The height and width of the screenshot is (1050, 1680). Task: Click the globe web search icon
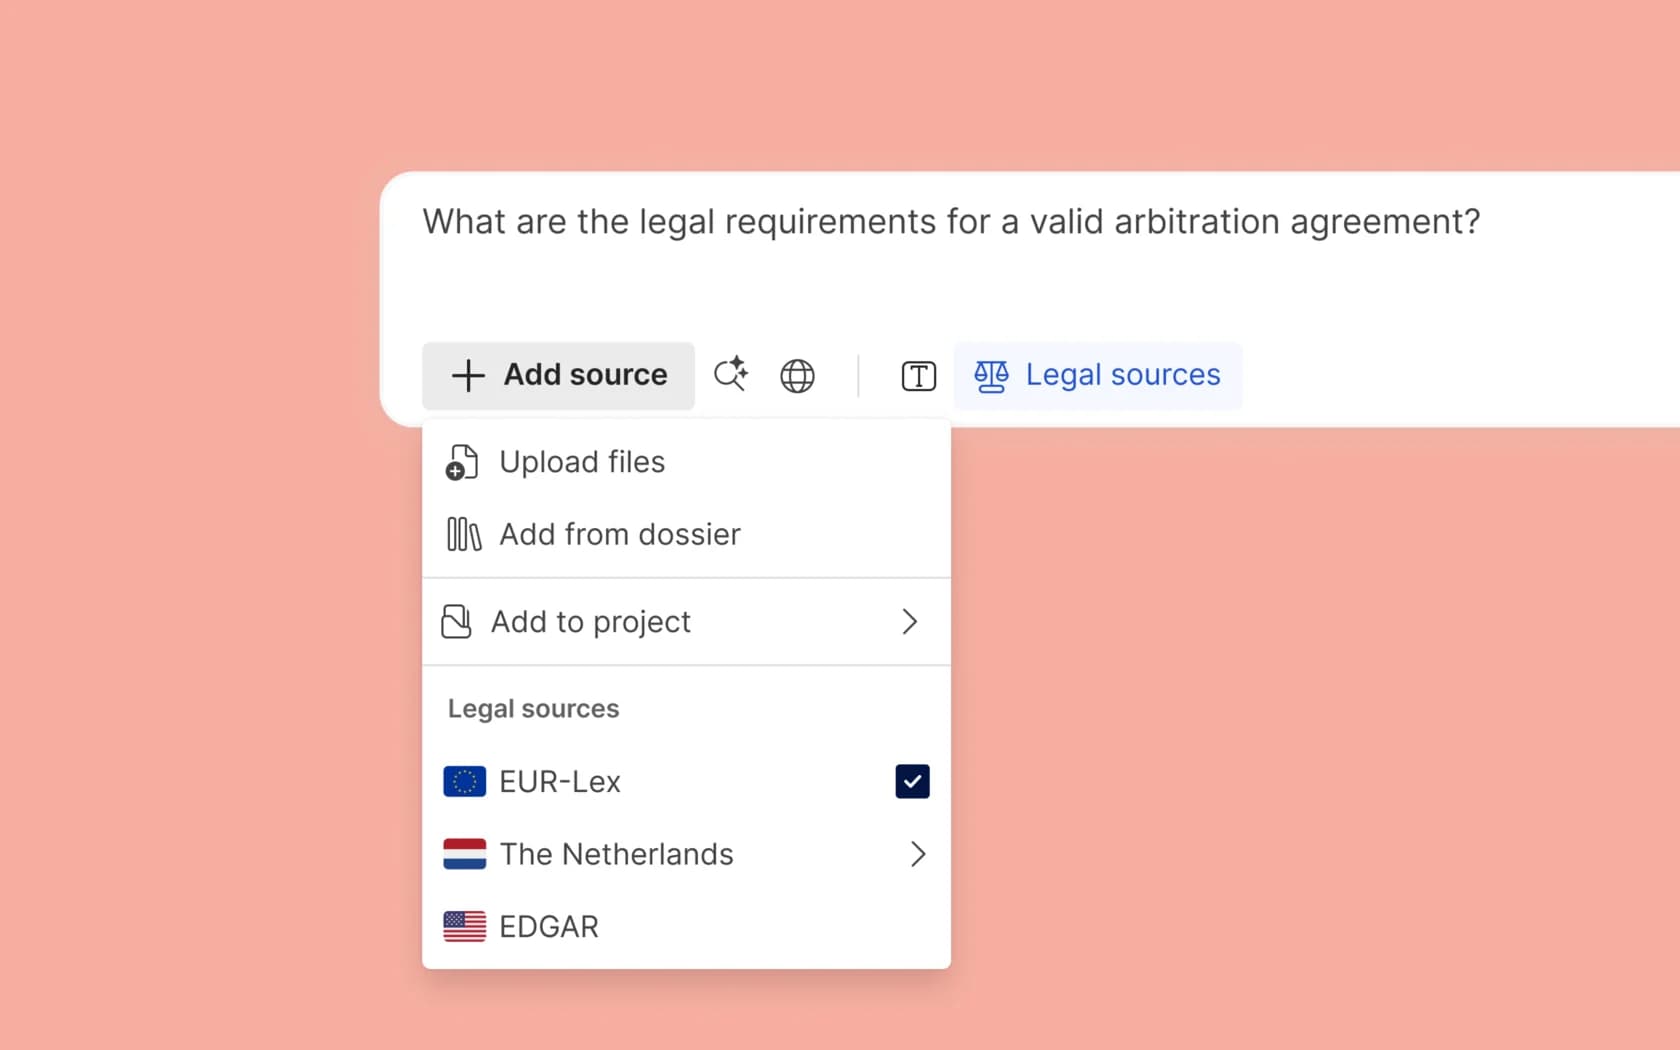(x=797, y=376)
